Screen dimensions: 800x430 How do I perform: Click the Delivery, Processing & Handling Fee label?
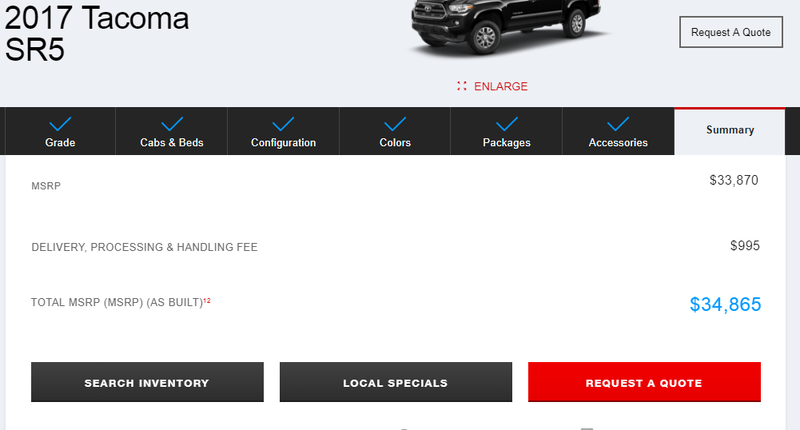(144, 247)
